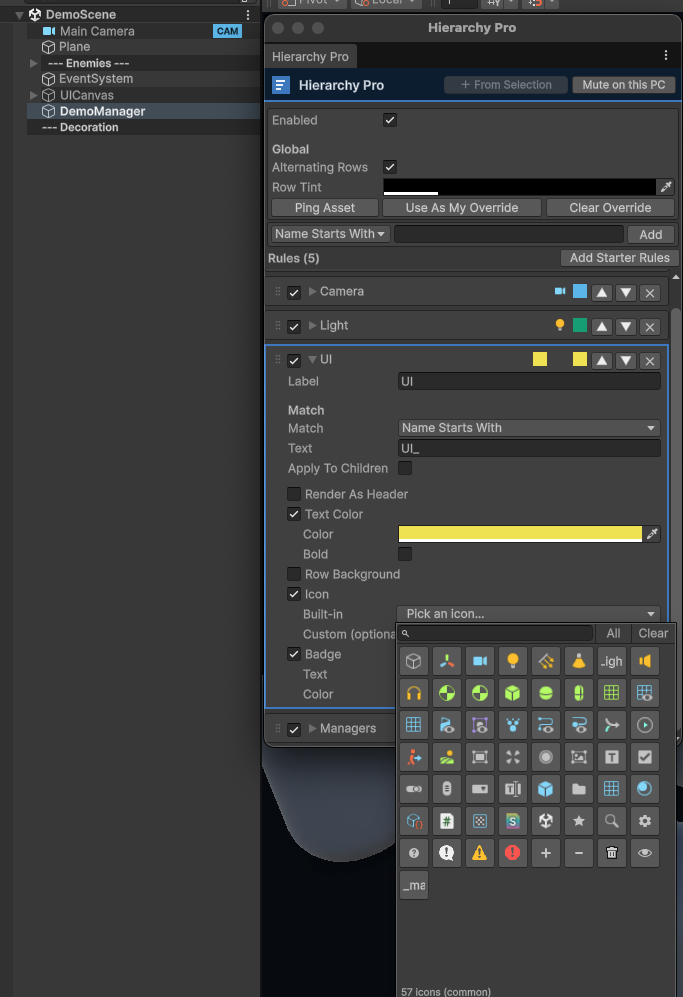Viewport: 683px width, 997px height.
Task: Uncheck Alternating Rows
Action: coord(390,167)
